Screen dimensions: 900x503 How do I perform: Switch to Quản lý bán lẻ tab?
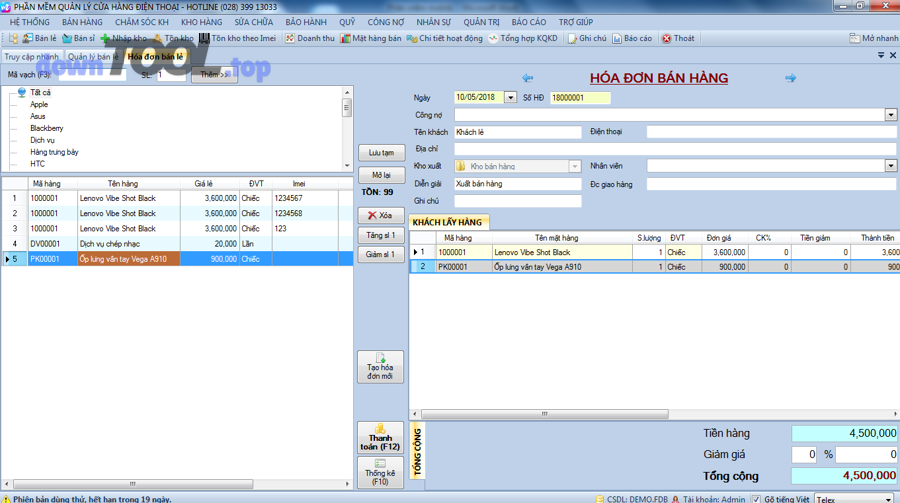(93, 57)
